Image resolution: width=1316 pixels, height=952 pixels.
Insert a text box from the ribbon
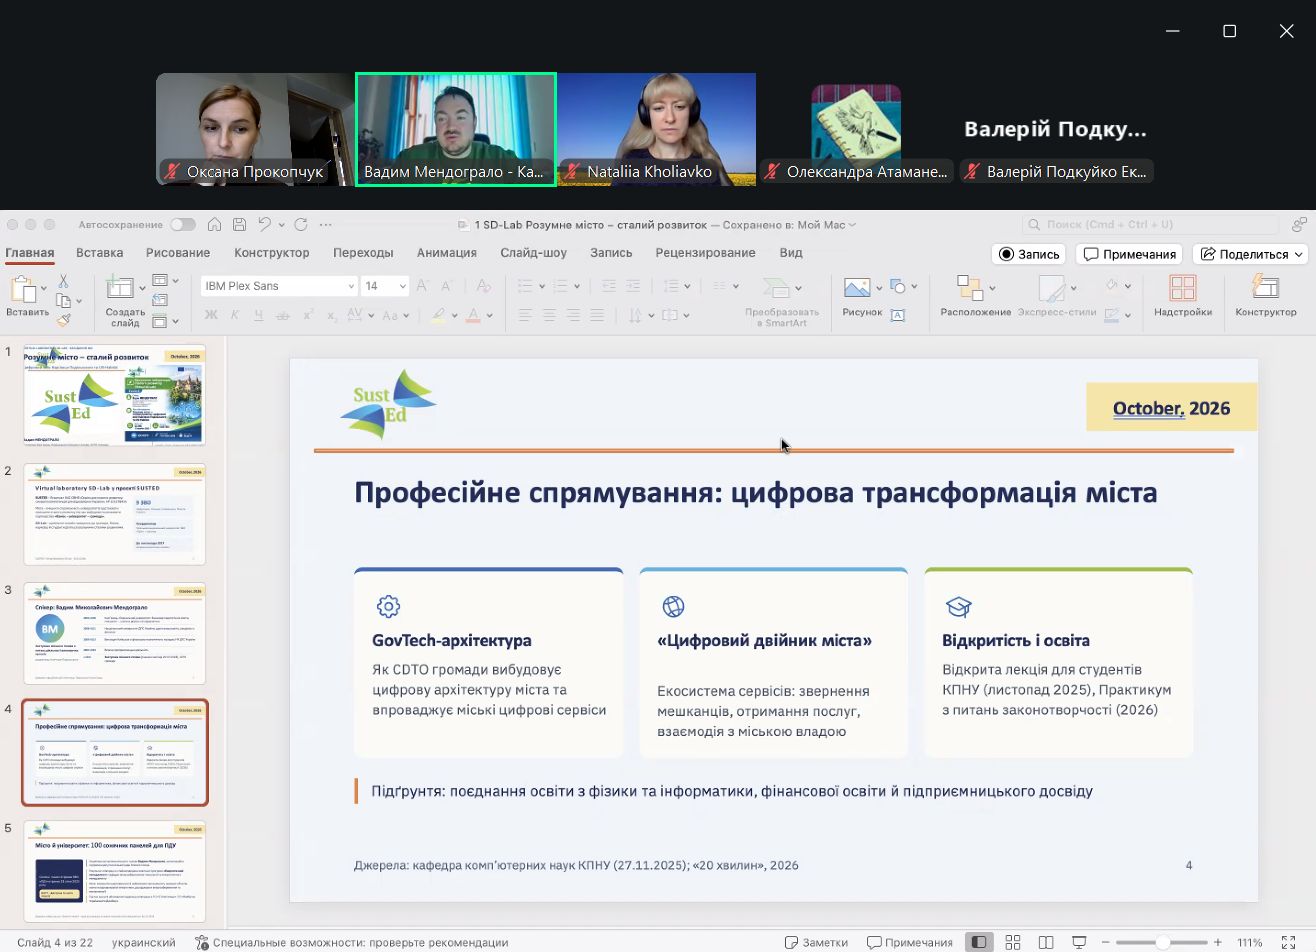coord(898,315)
